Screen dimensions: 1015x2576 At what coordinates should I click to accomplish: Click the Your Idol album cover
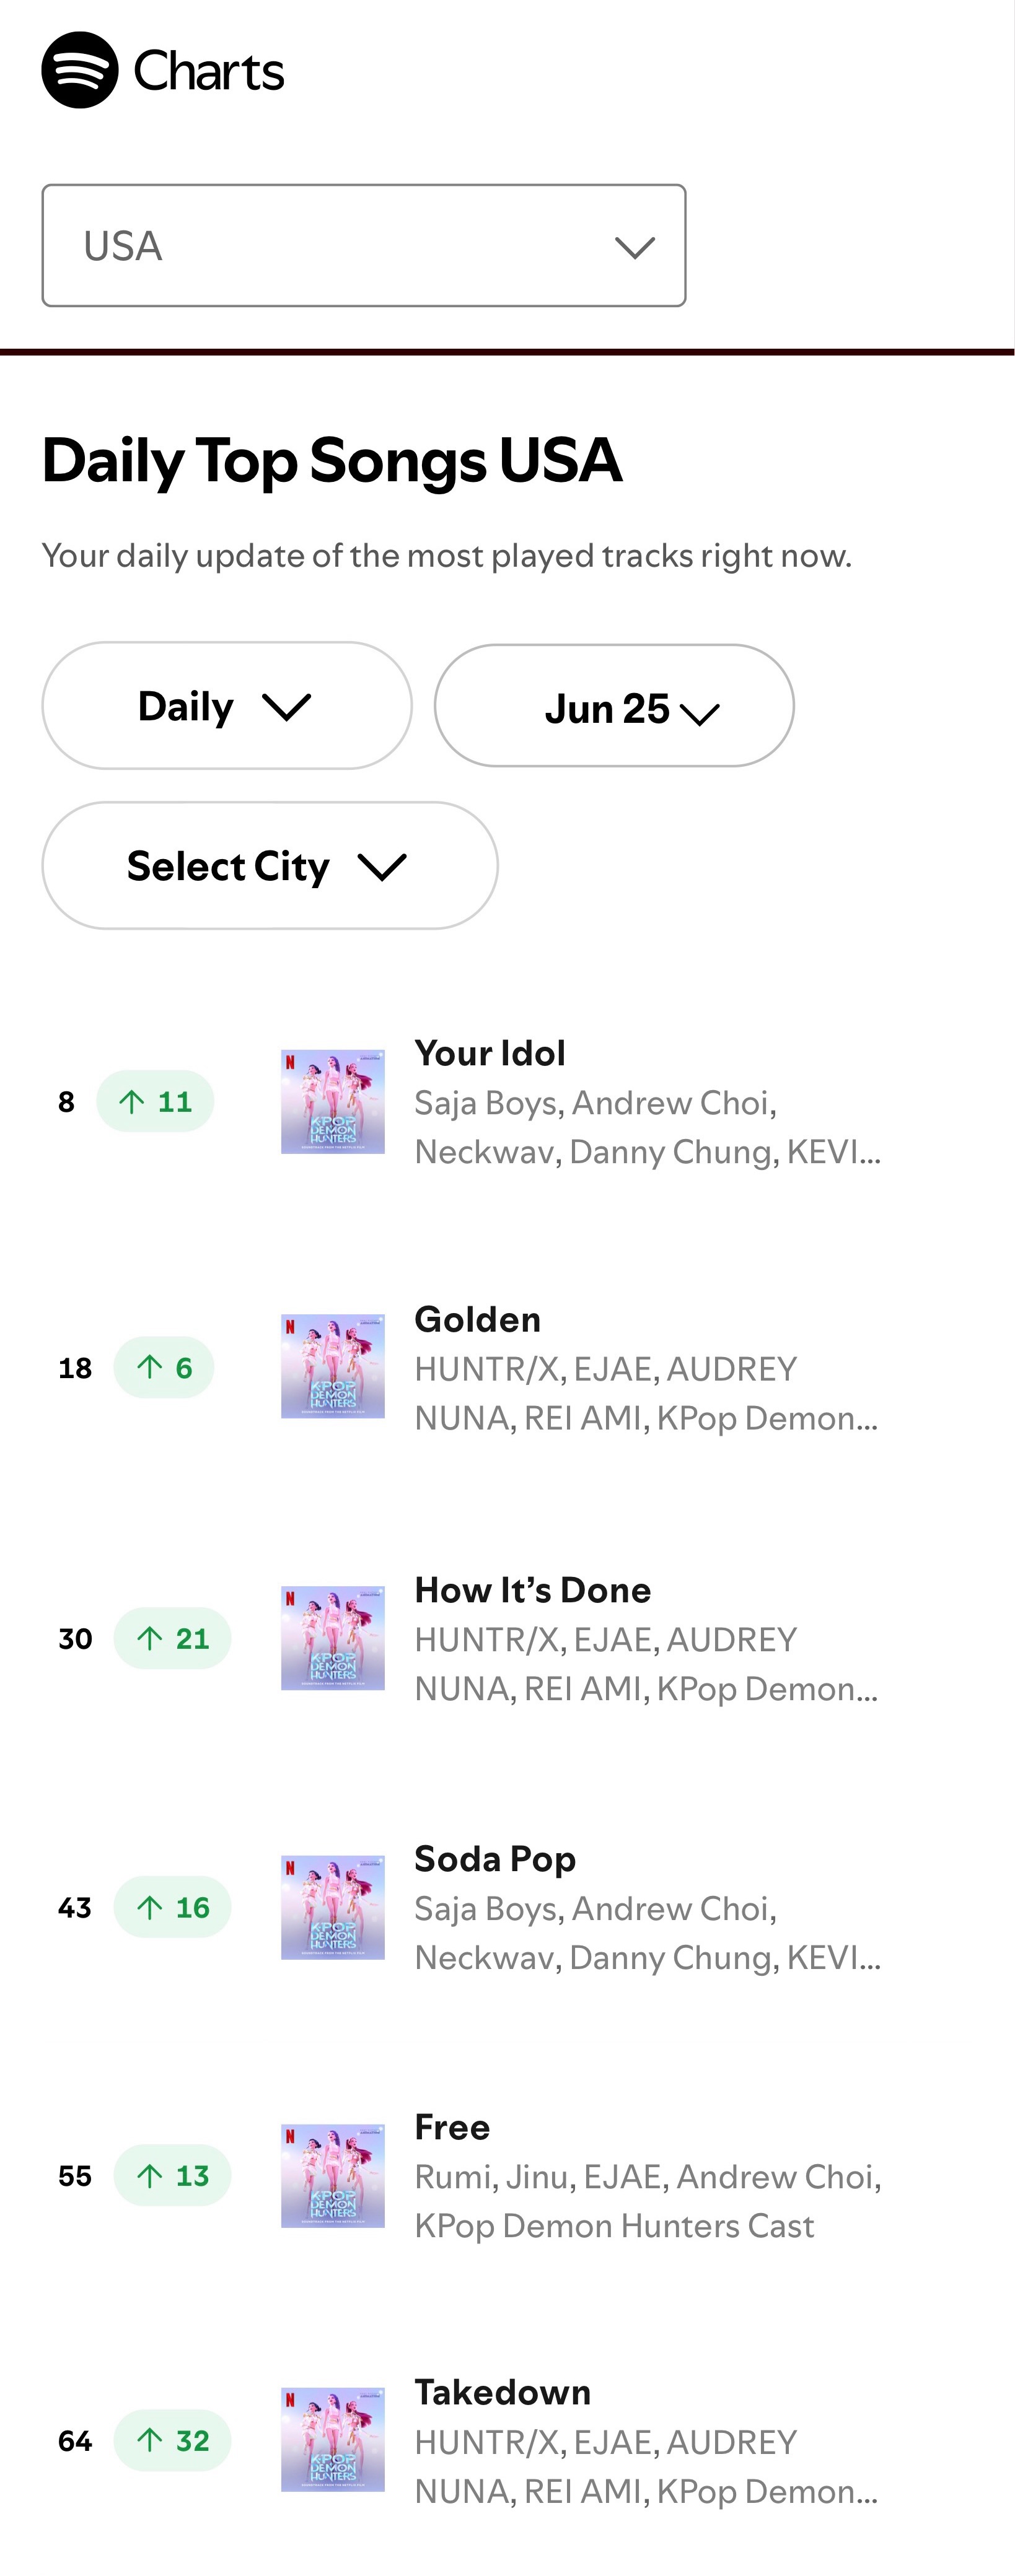333,1102
